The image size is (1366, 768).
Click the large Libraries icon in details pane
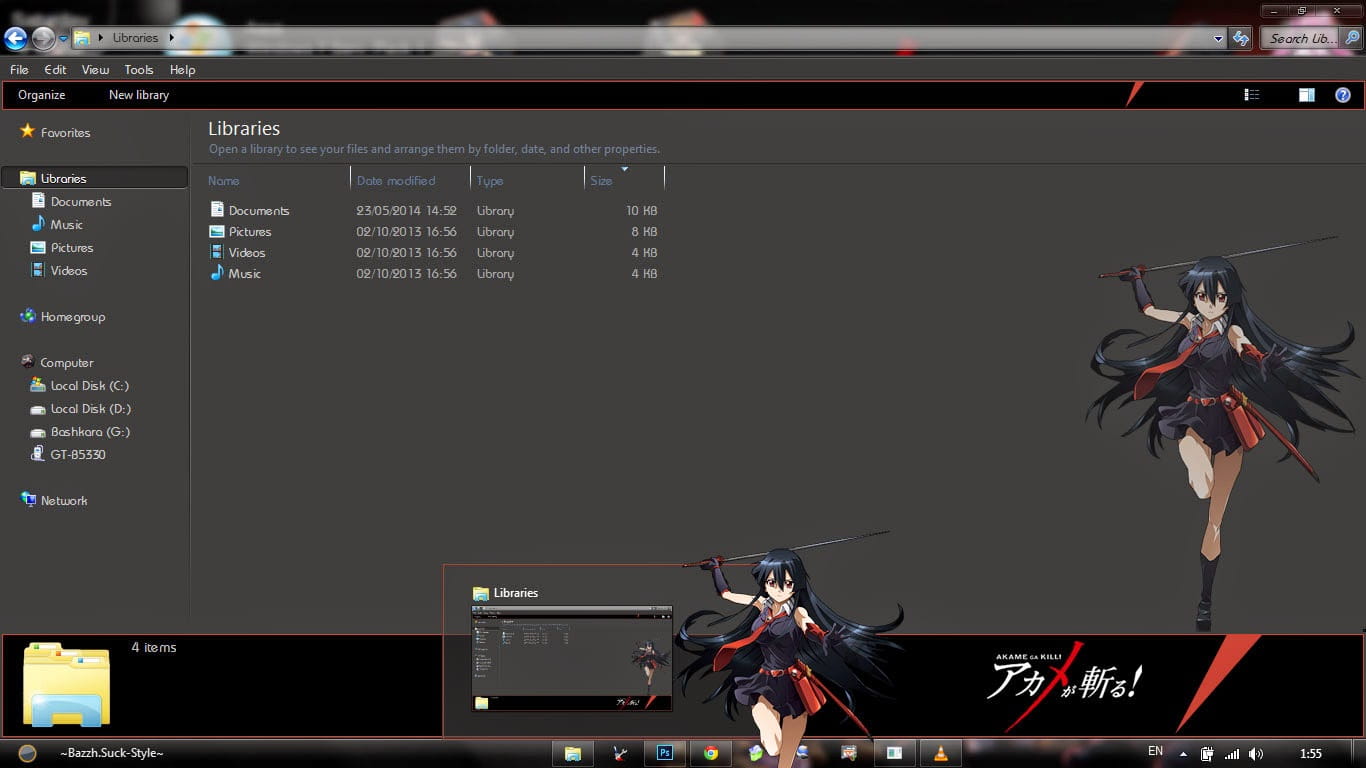67,685
